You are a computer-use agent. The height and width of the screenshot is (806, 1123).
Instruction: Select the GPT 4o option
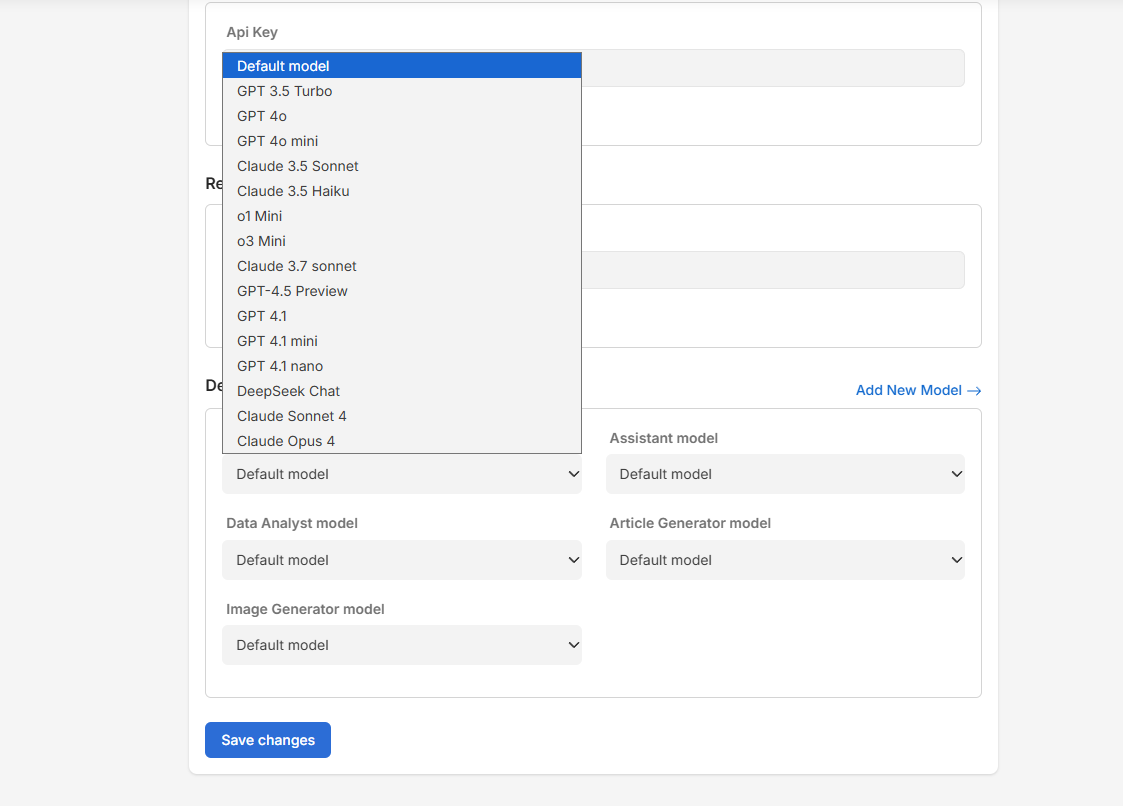pos(402,116)
